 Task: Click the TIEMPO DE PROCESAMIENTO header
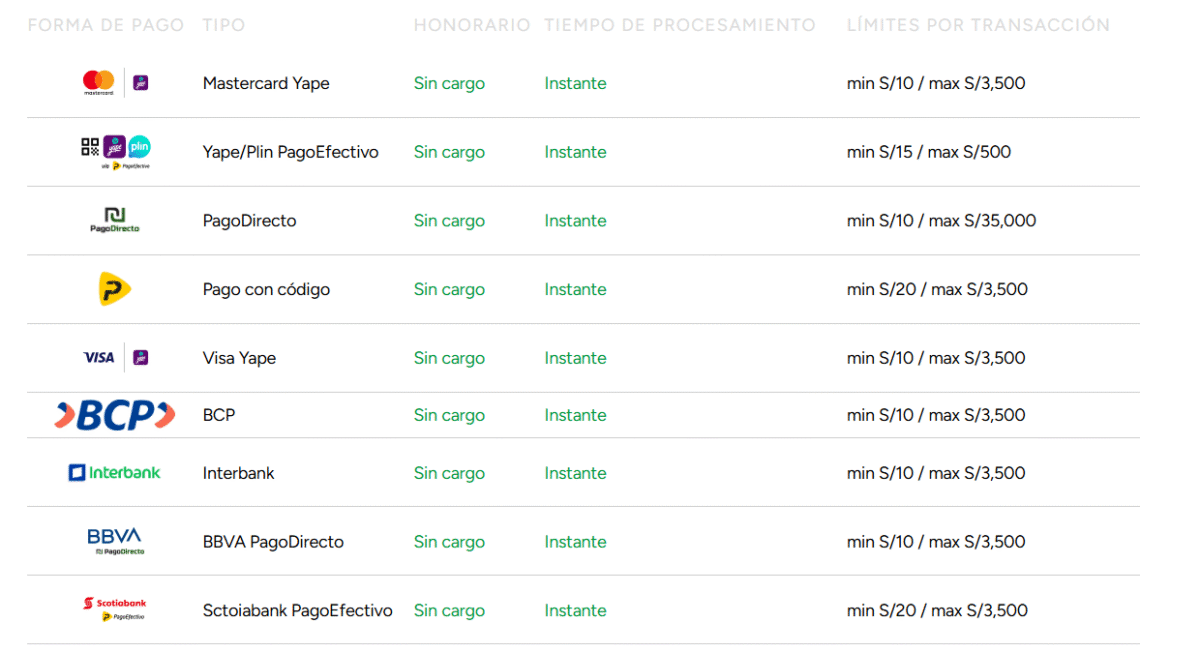click(x=680, y=25)
